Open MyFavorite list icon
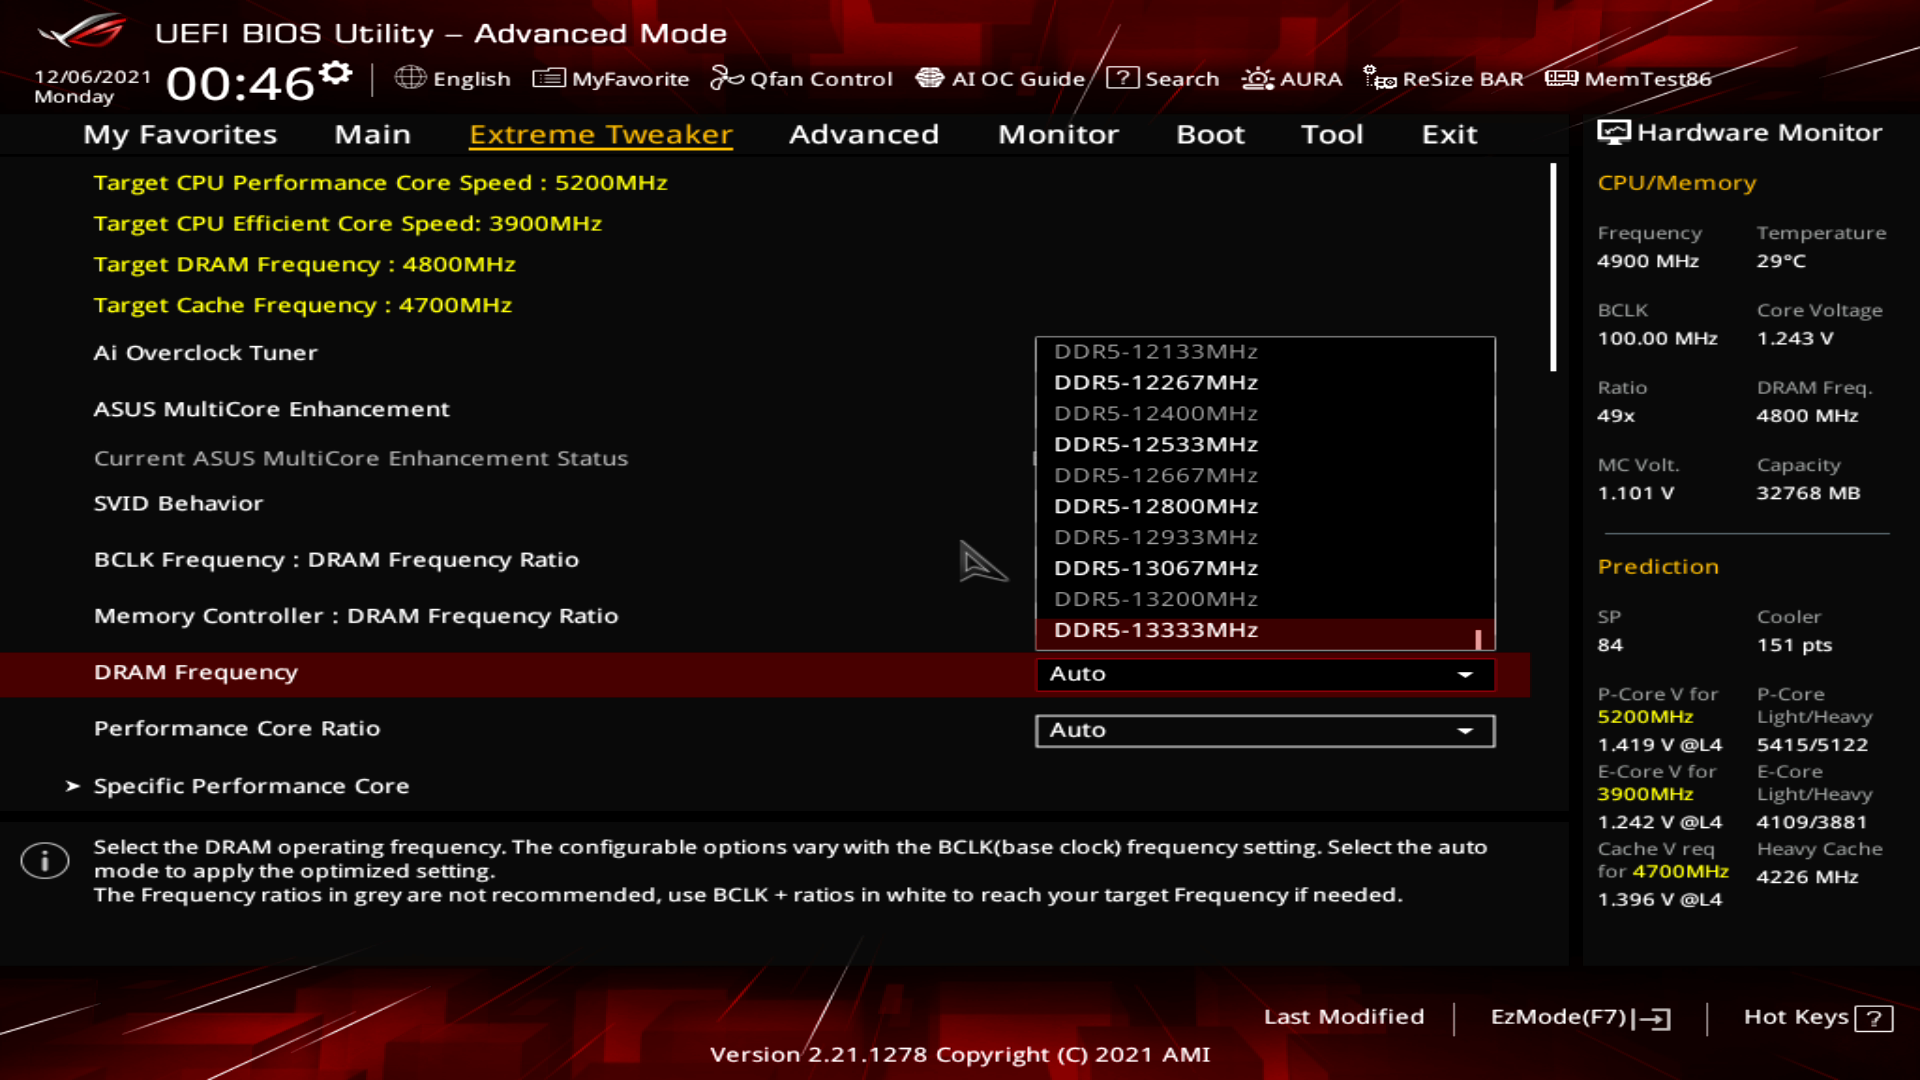 point(548,78)
